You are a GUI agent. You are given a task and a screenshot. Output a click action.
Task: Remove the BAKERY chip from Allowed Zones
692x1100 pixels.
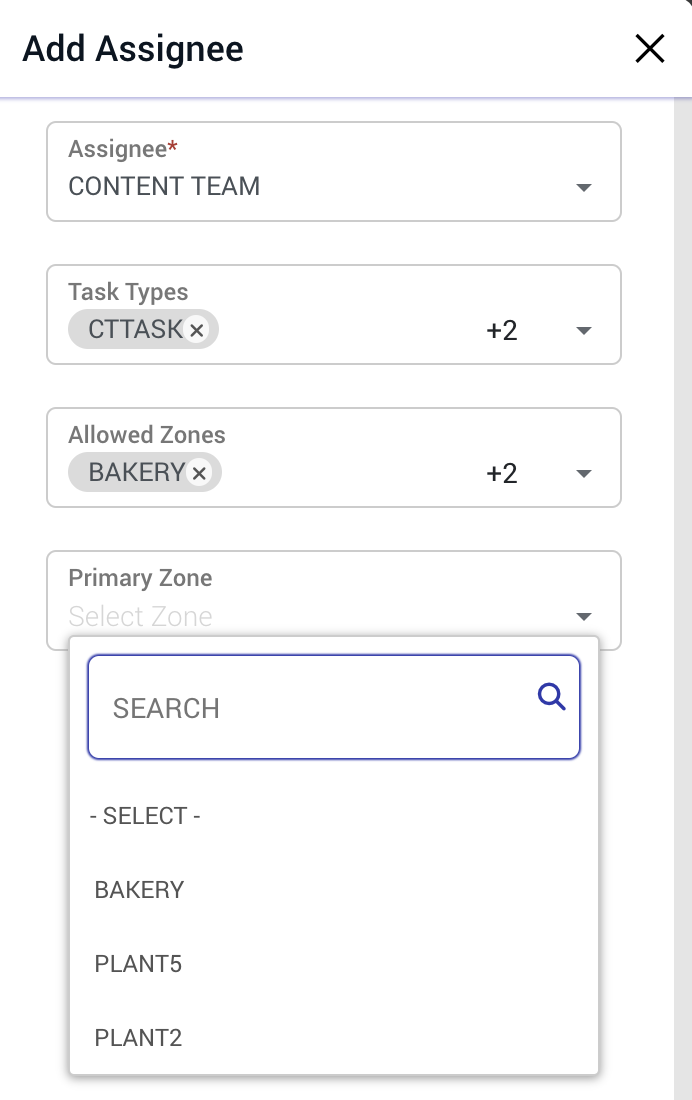tap(199, 473)
